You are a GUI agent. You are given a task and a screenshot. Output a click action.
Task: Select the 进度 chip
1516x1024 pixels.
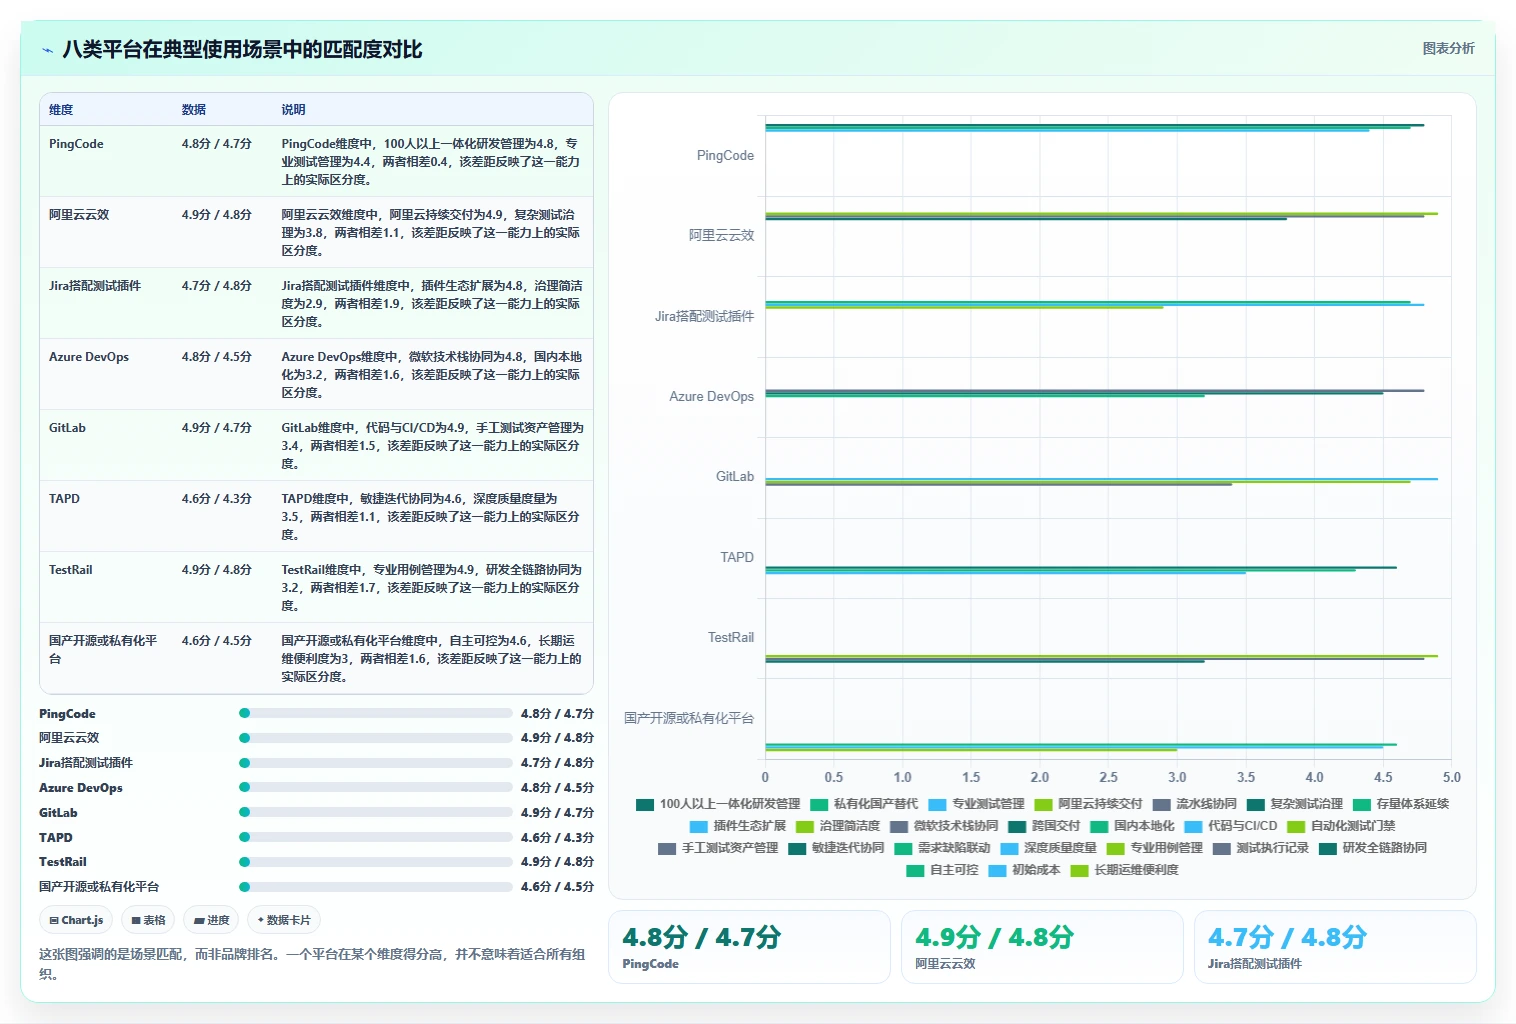click(x=211, y=920)
